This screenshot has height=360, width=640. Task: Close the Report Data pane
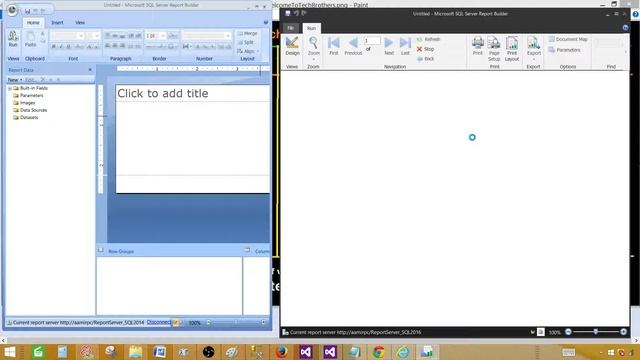click(x=90, y=70)
